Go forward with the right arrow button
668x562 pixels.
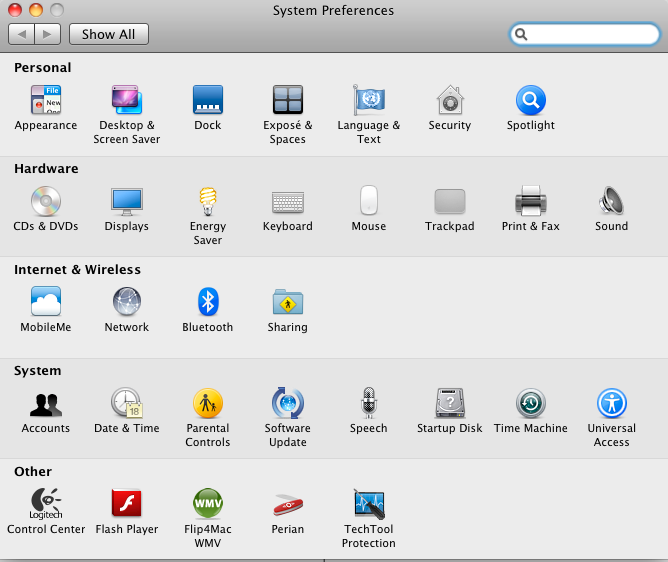point(47,34)
